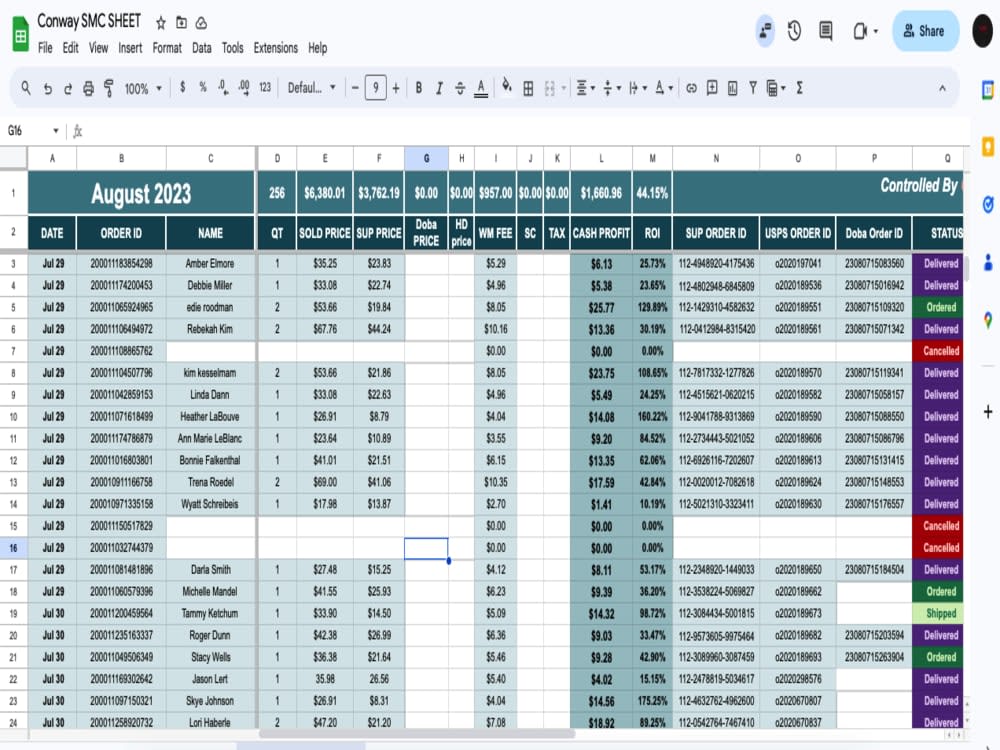
Task: Increase font size with plus
Action: click(396, 88)
